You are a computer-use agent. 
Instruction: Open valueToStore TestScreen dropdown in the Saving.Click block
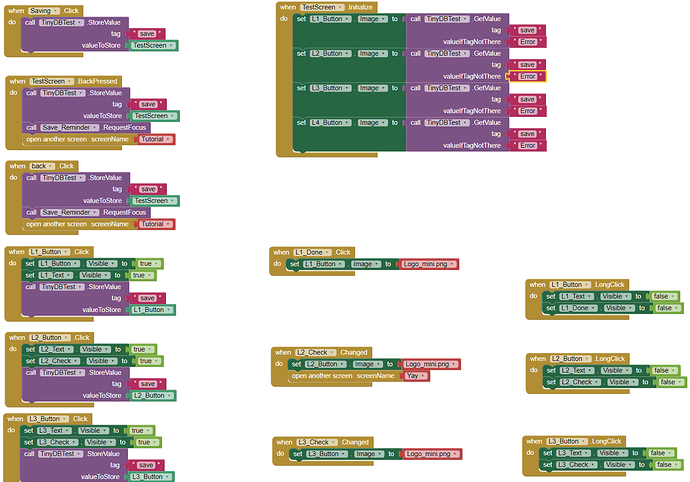[x=154, y=45]
